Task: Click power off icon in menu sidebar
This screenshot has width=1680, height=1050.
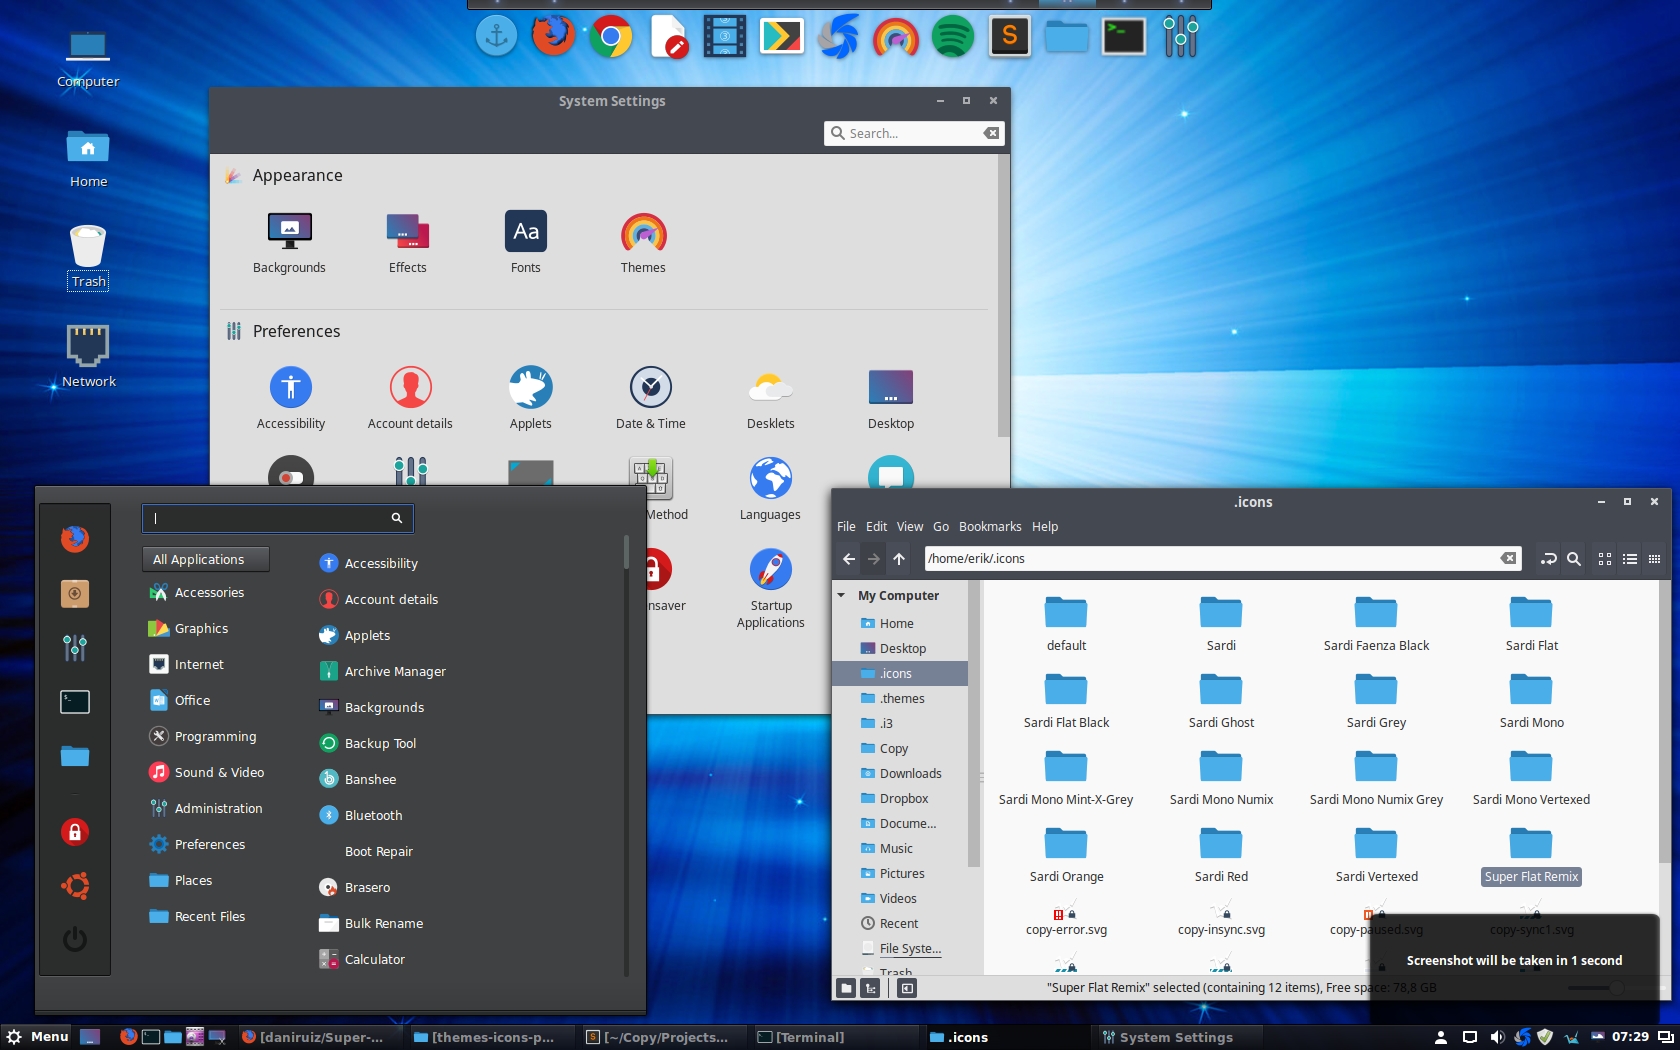Action: point(75,939)
